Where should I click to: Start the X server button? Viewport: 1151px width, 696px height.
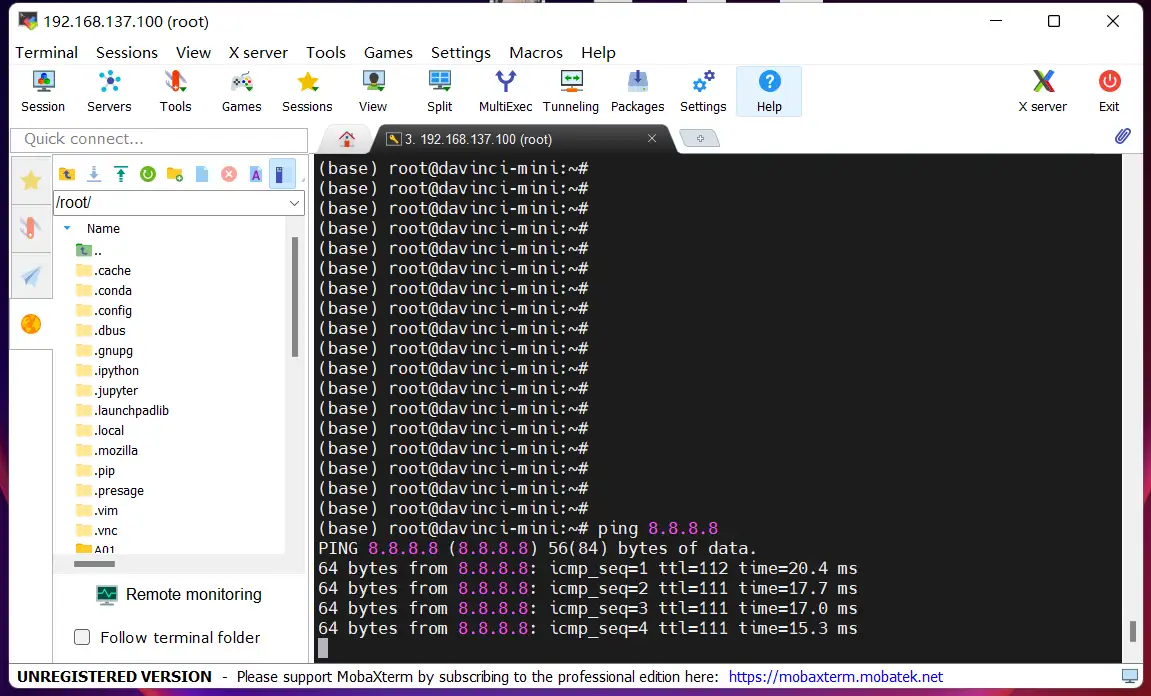1042,91
